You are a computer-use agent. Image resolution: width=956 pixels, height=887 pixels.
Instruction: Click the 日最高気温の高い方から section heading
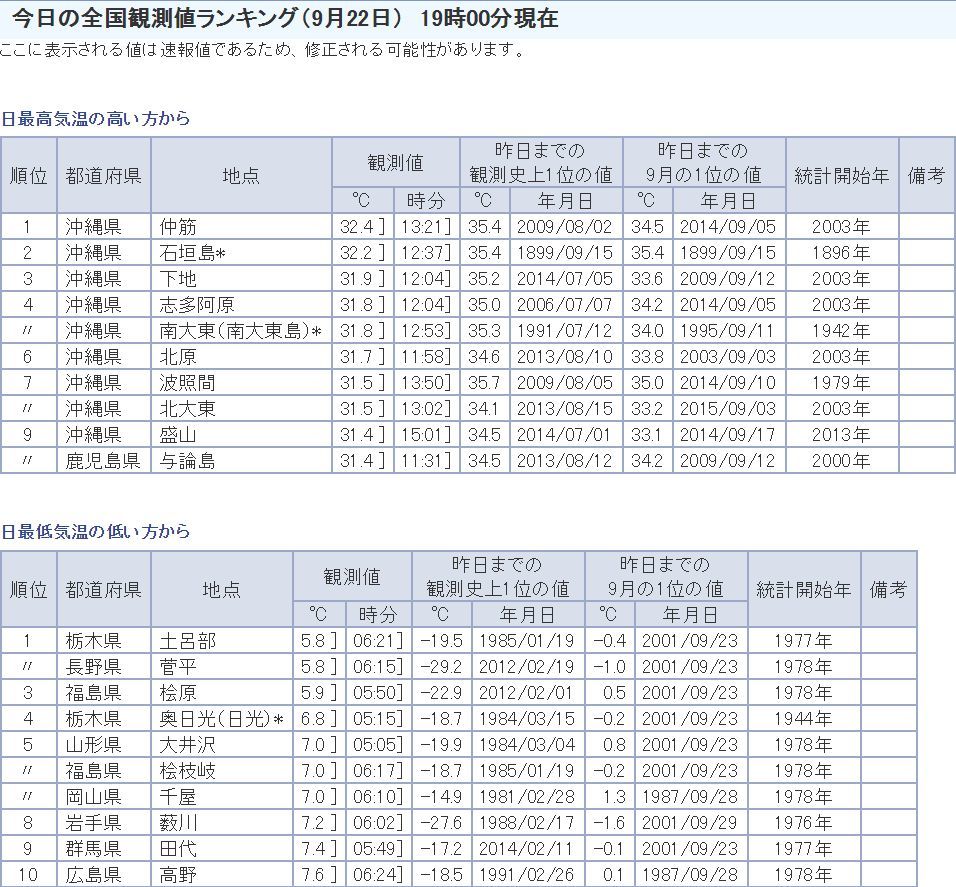click(x=95, y=118)
